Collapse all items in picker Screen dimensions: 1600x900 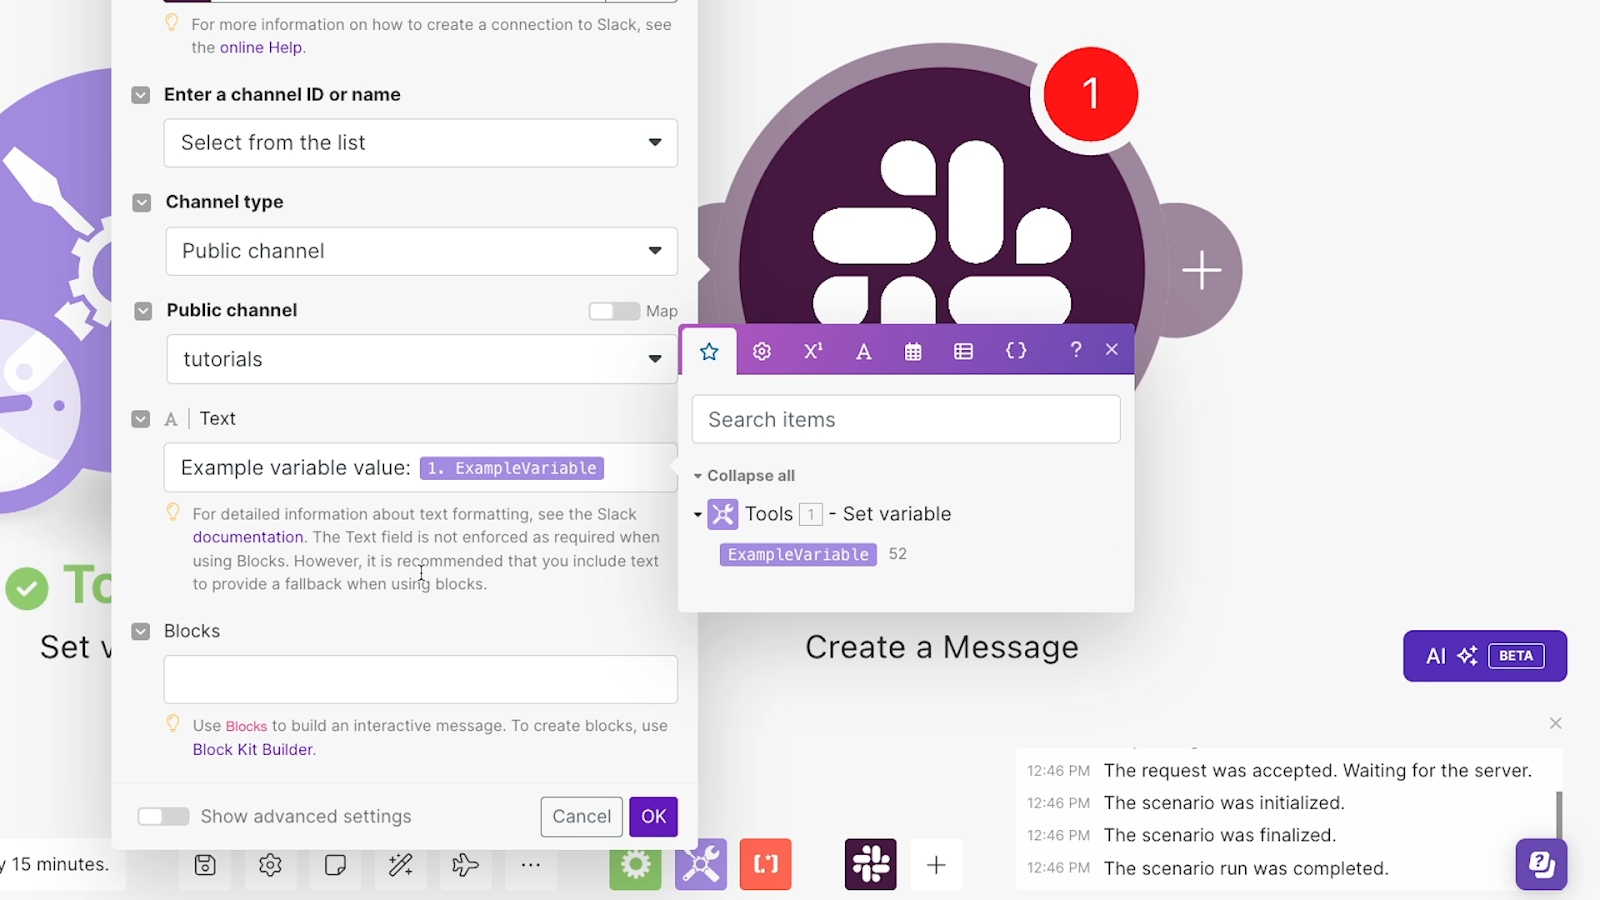(x=744, y=475)
